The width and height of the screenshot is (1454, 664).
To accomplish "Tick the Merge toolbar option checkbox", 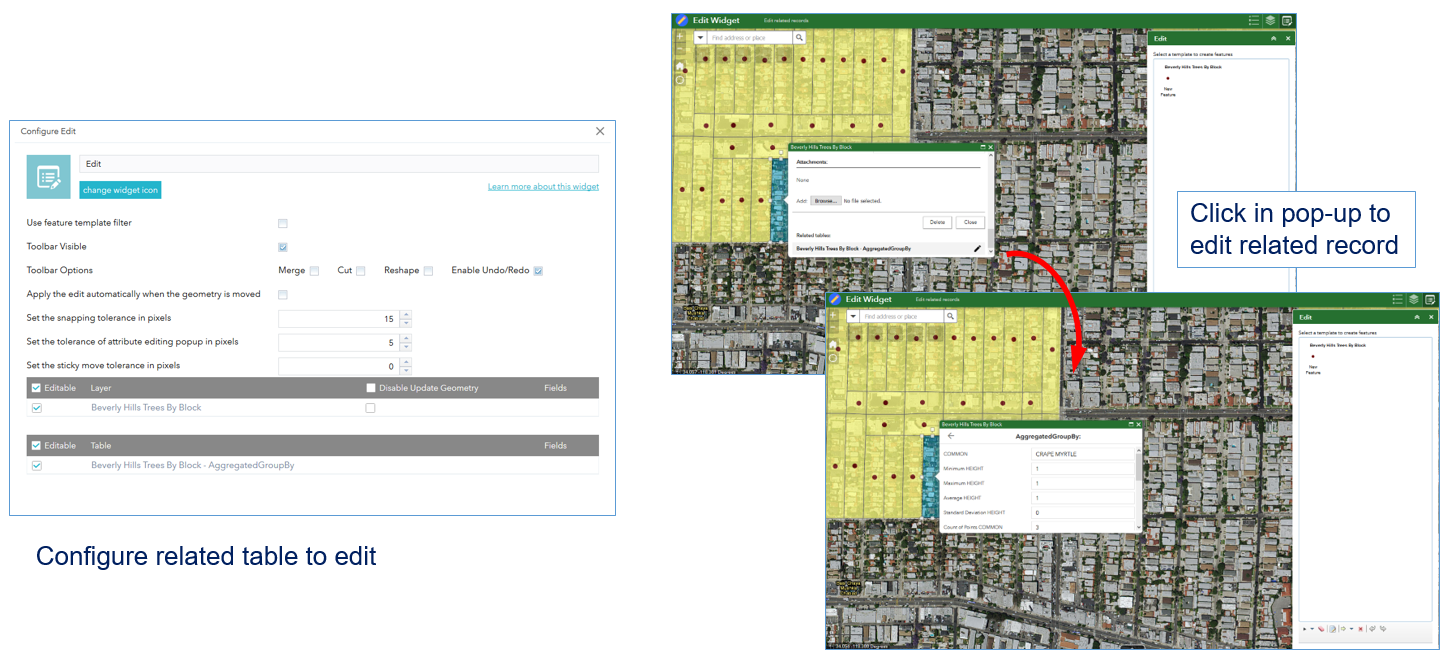I will pos(314,271).
